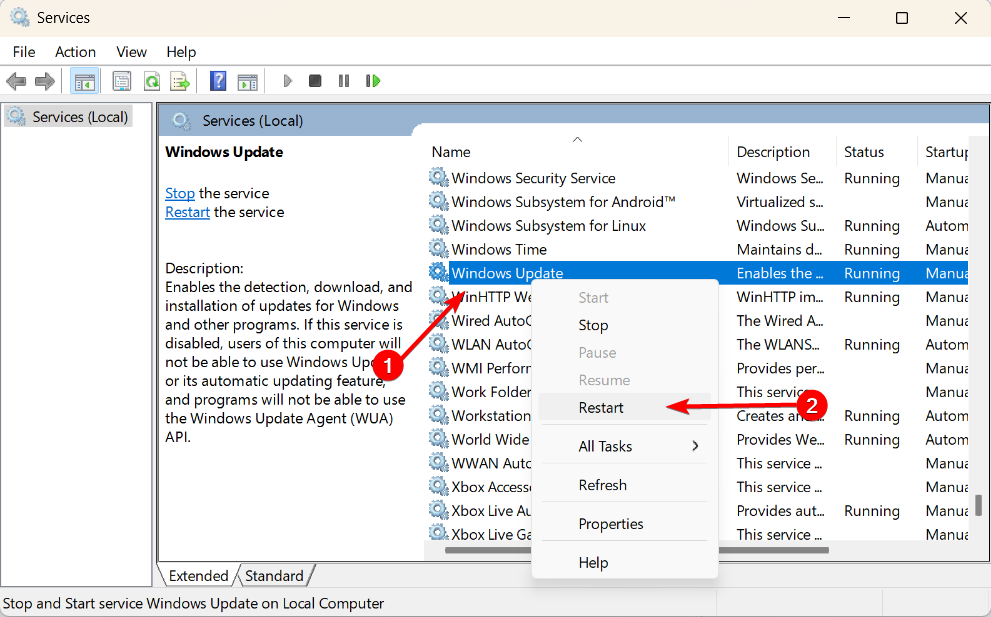Click the Restart the service link
Image resolution: width=991 pixels, height=617 pixels.
(x=187, y=212)
